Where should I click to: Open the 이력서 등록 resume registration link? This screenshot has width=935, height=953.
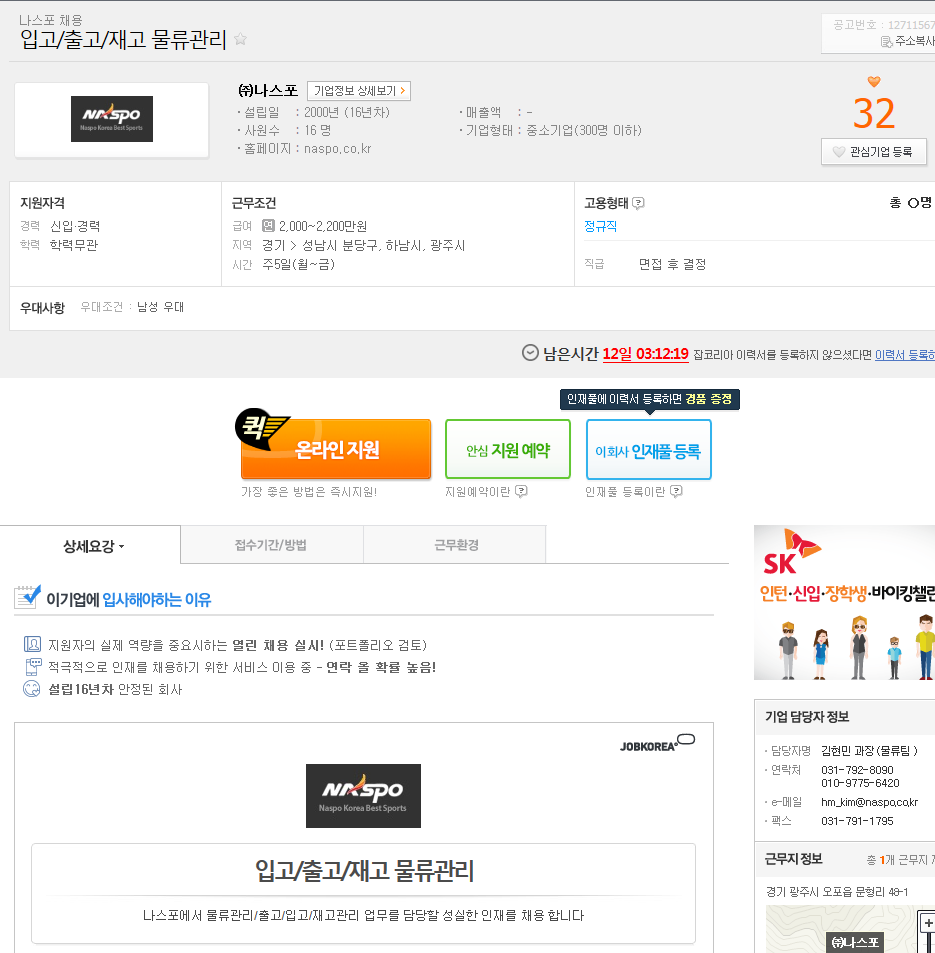click(905, 355)
